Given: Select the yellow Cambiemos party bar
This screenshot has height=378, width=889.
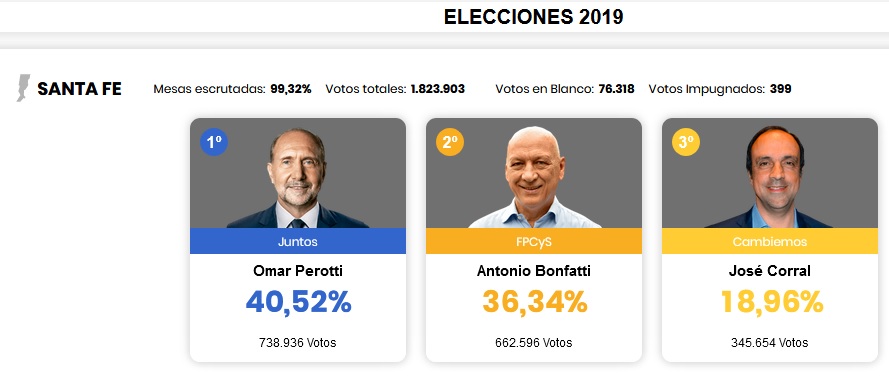Looking at the screenshot, I should coord(769,241).
